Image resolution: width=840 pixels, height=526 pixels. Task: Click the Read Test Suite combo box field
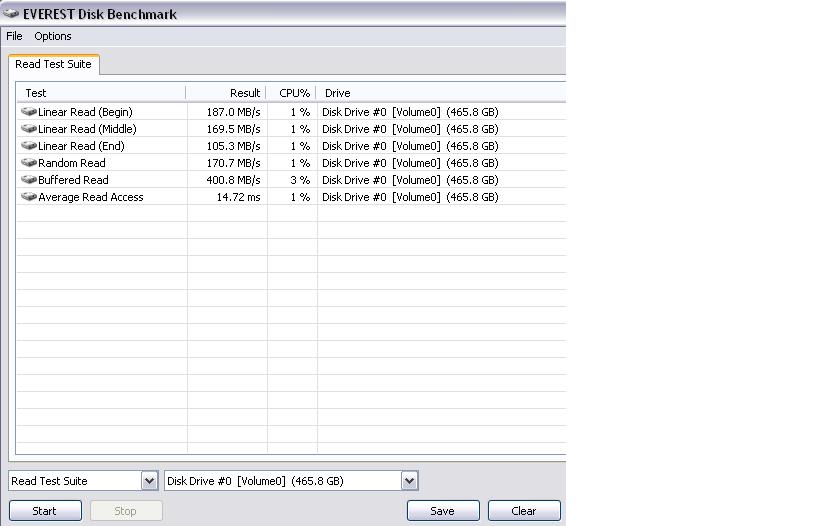(83, 480)
